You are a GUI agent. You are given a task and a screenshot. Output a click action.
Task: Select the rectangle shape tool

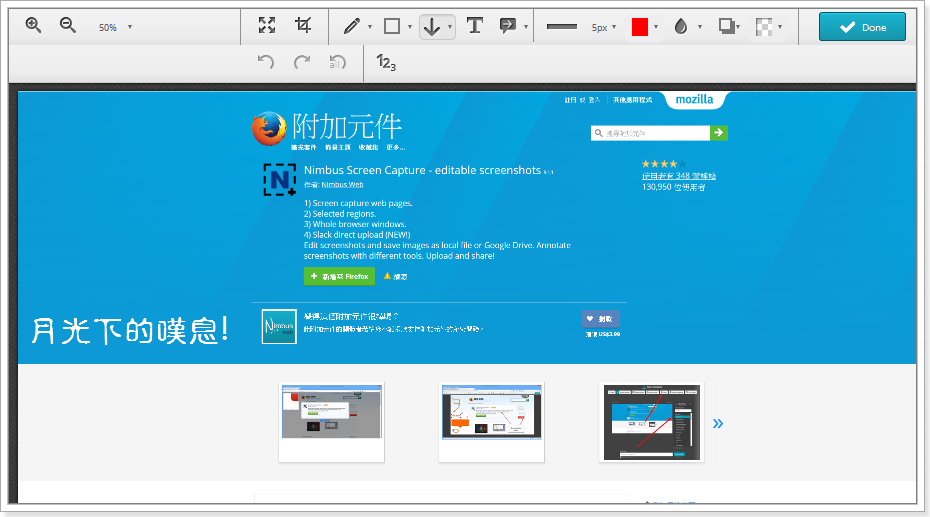pos(392,27)
